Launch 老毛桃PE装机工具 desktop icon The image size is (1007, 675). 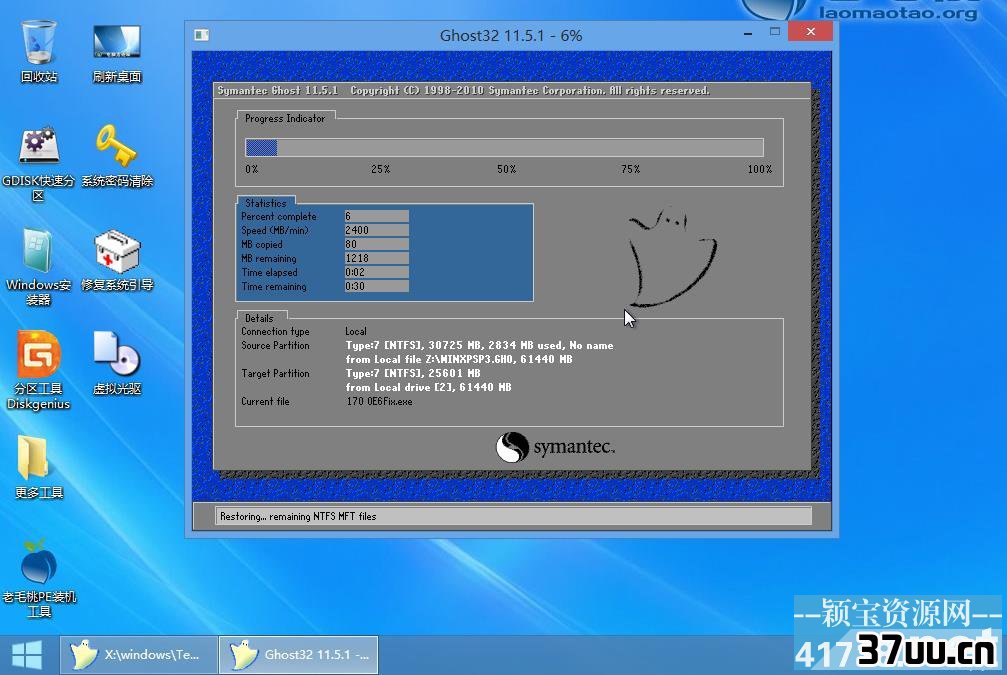tap(39, 578)
